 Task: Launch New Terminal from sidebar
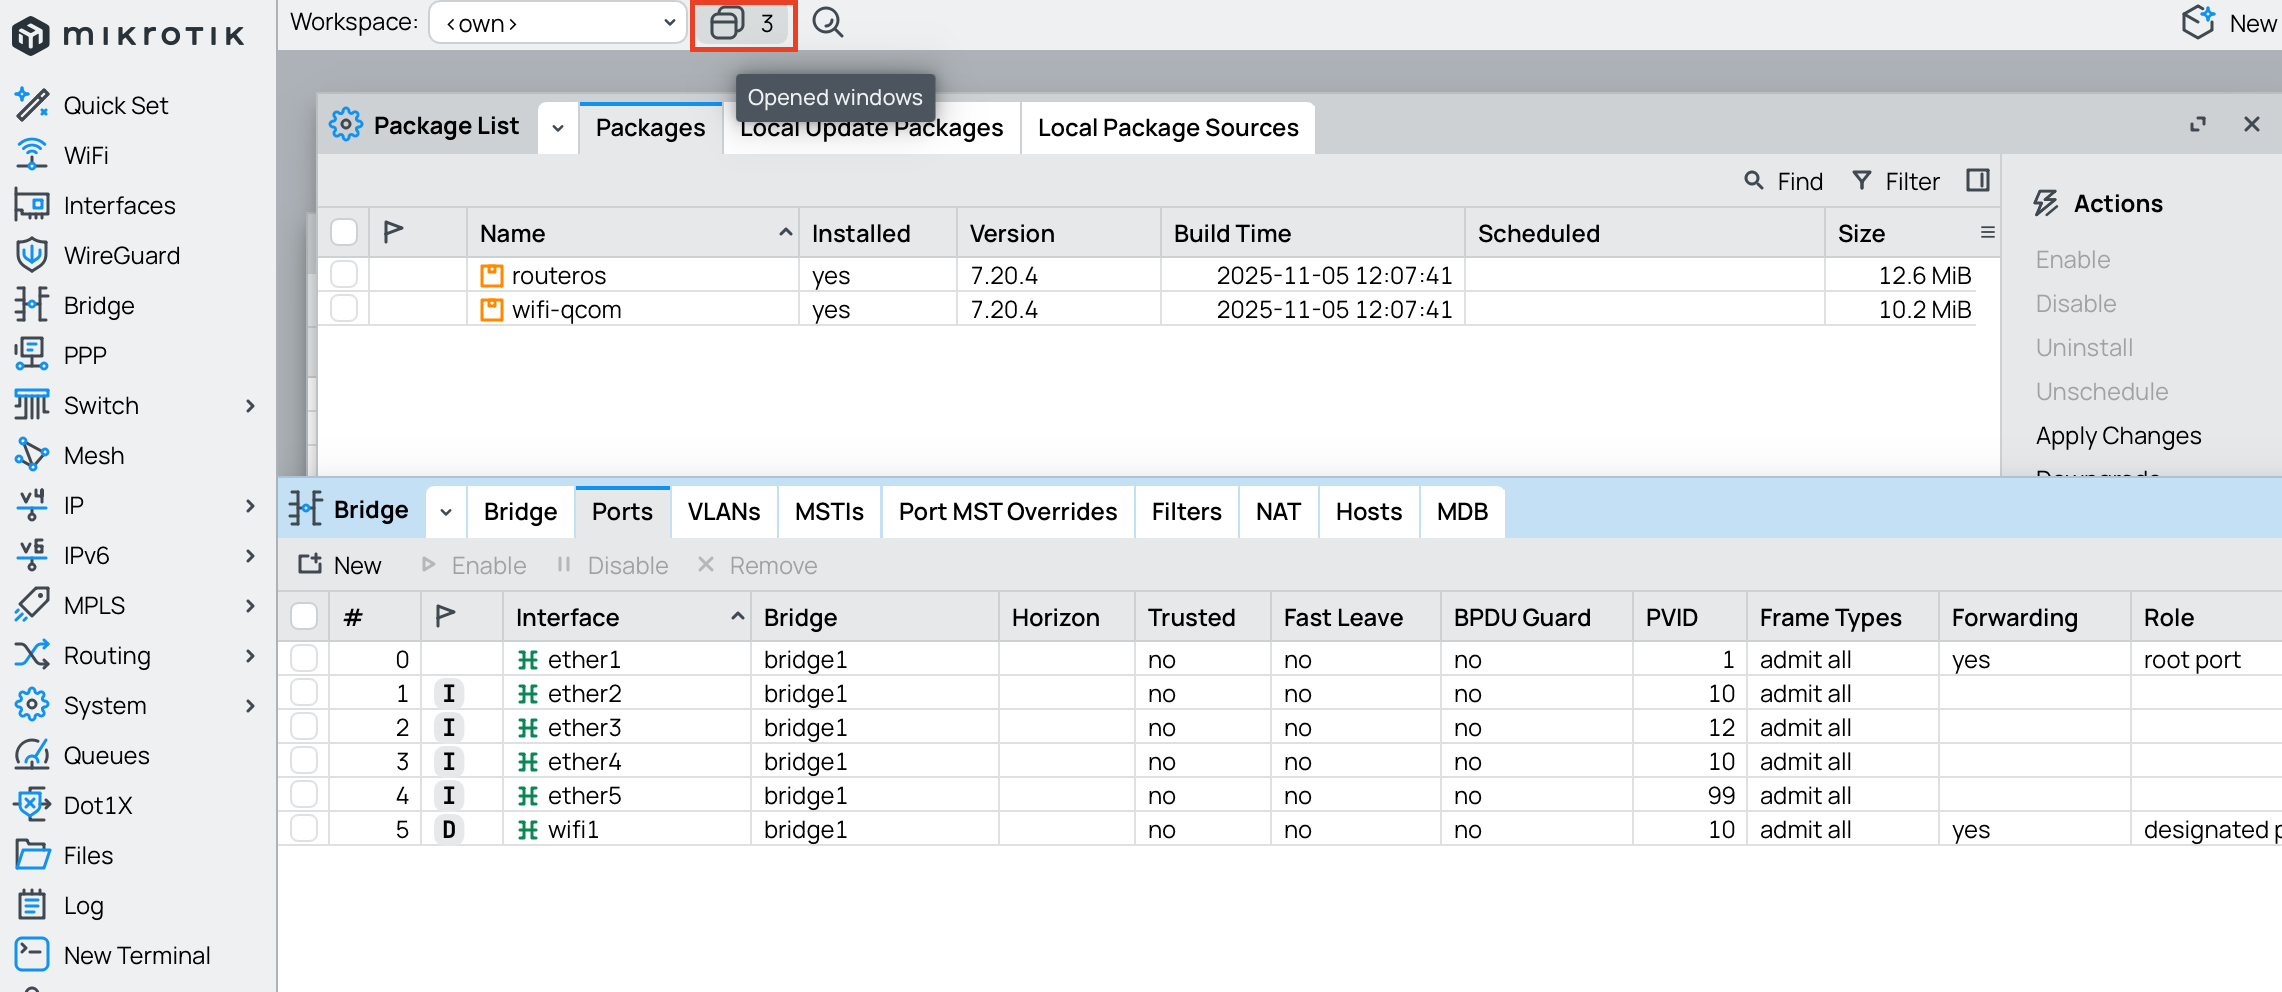[137, 955]
